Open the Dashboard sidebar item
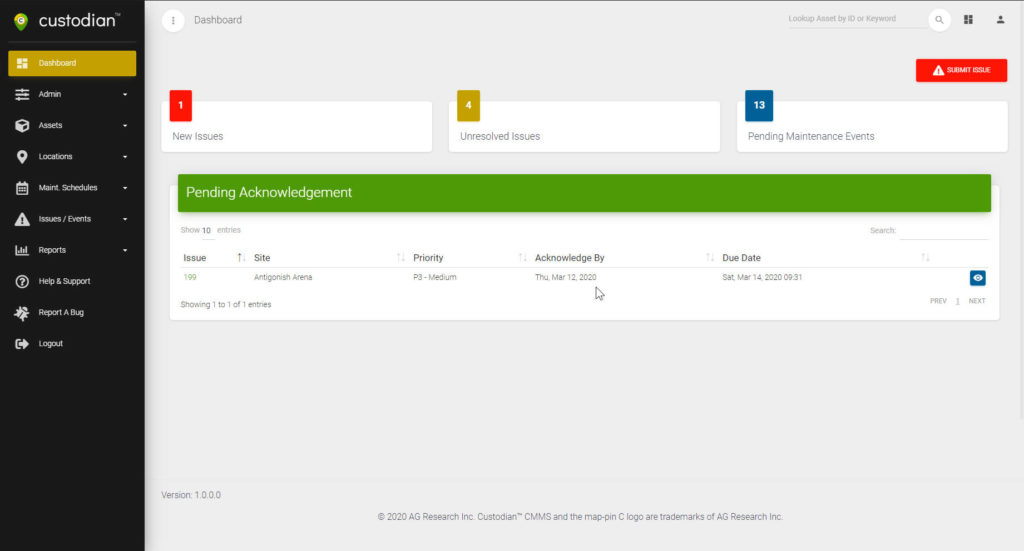The height and width of the screenshot is (551, 1024). coord(72,64)
